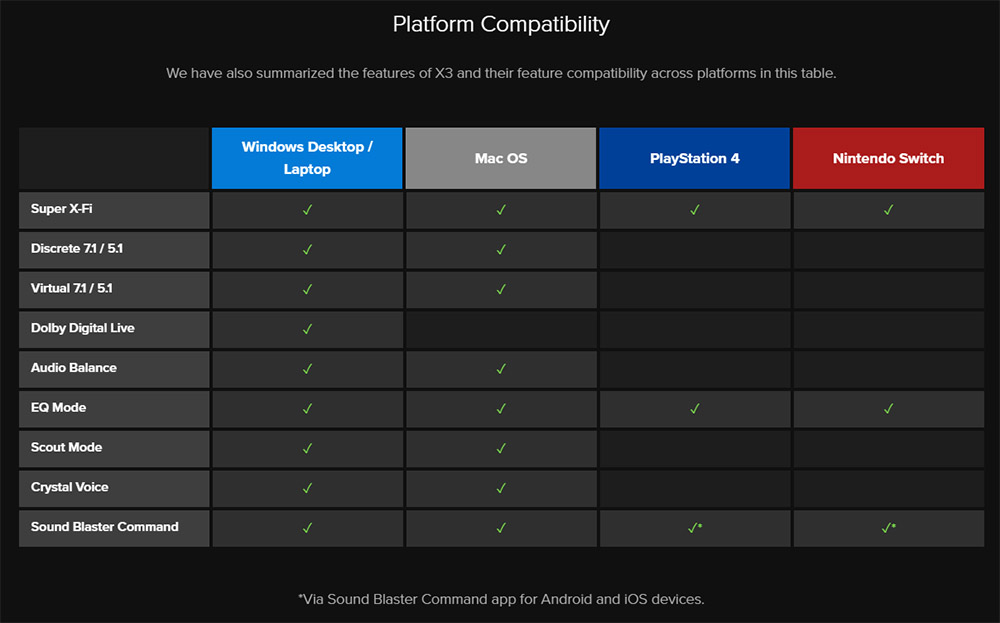Select the Super X-Fi row label
This screenshot has width=1000, height=623.
tap(114, 210)
